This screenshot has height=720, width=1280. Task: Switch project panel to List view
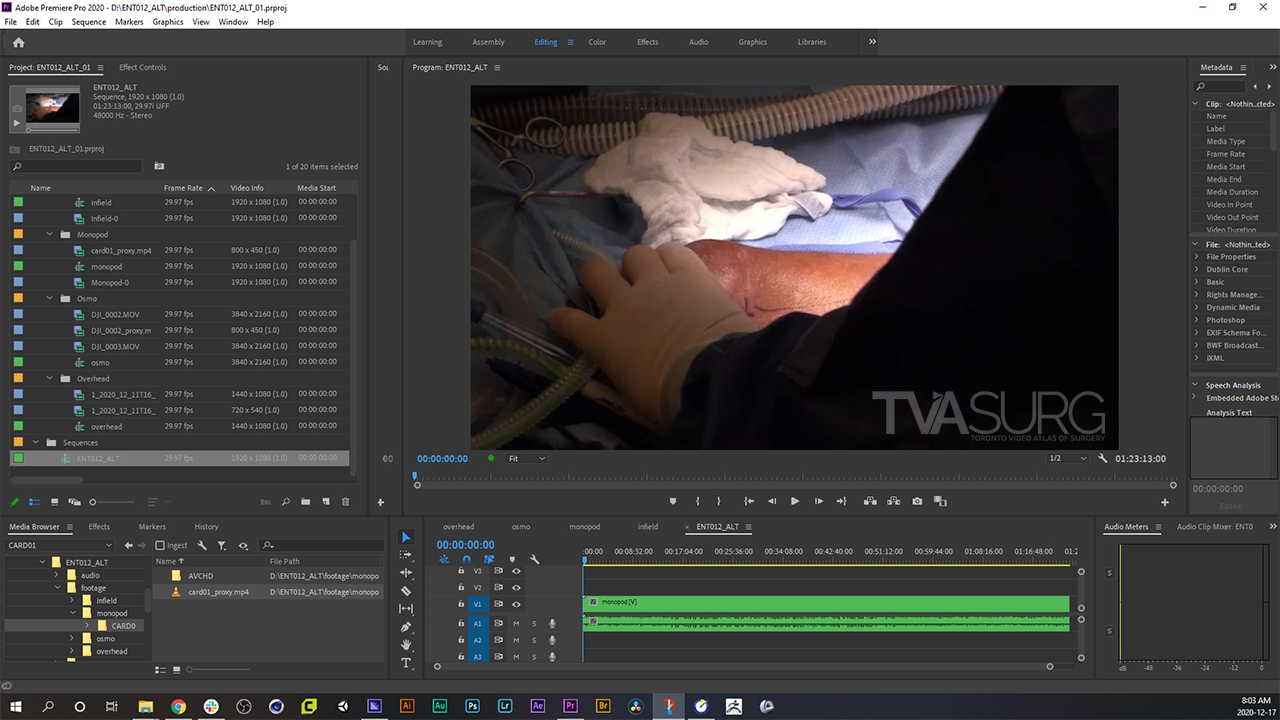35,502
